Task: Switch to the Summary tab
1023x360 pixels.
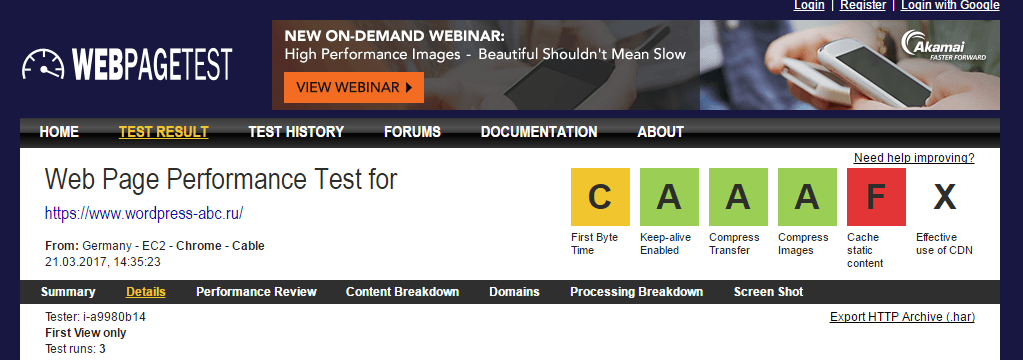Action: click(x=68, y=292)
